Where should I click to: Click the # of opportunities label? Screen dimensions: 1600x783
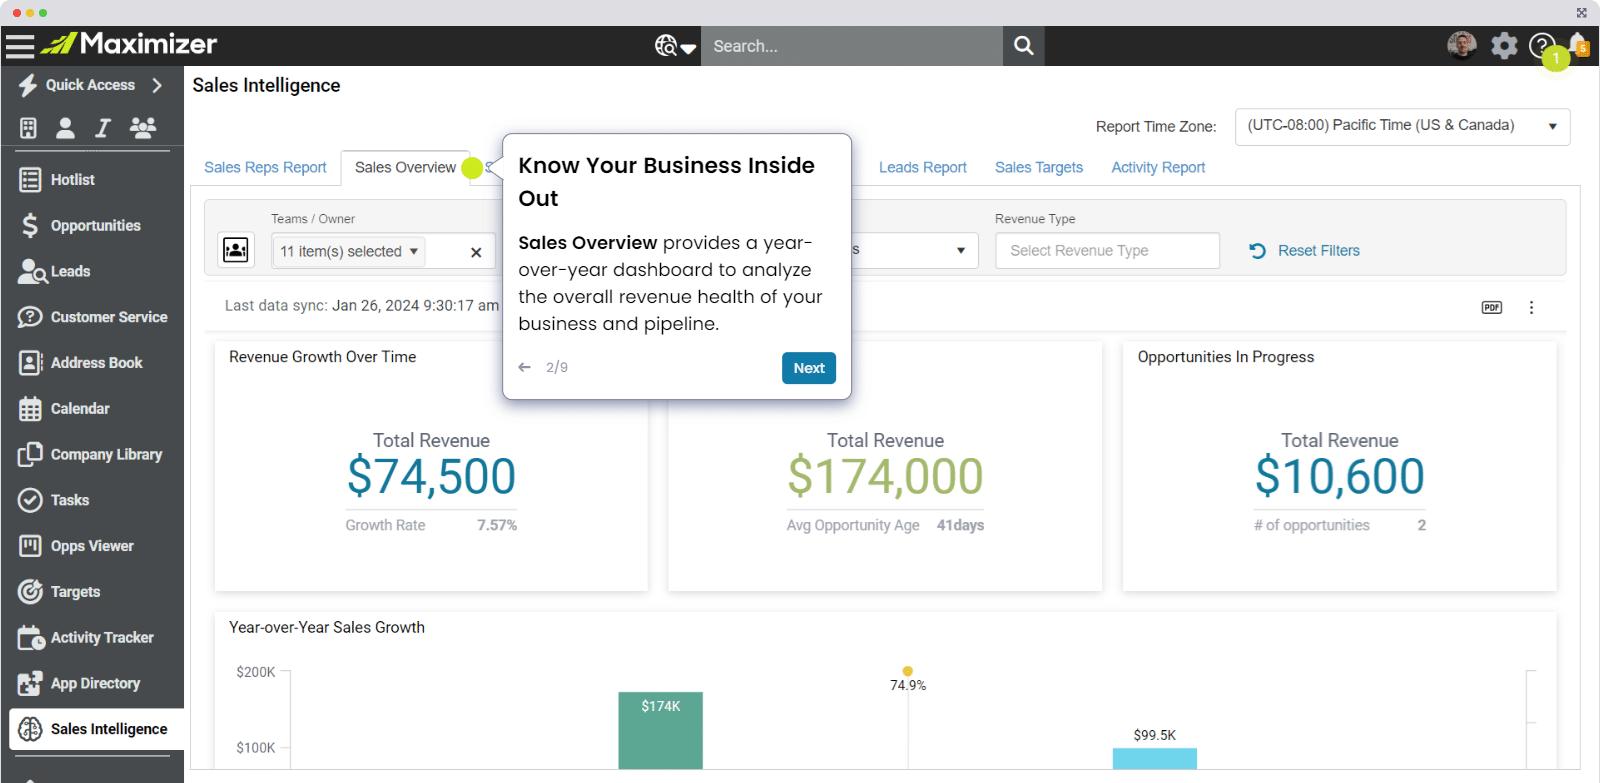tap(1312, 526)
